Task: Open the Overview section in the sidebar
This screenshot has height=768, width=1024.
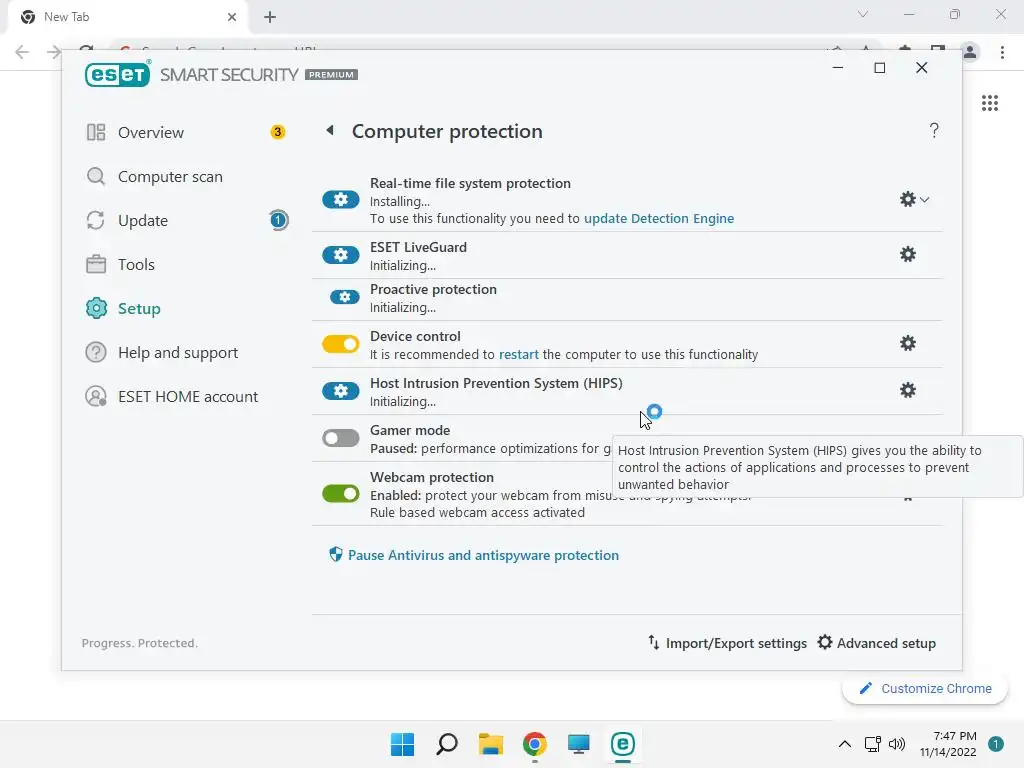Action: pyautogui.click(x=150, y=133)
